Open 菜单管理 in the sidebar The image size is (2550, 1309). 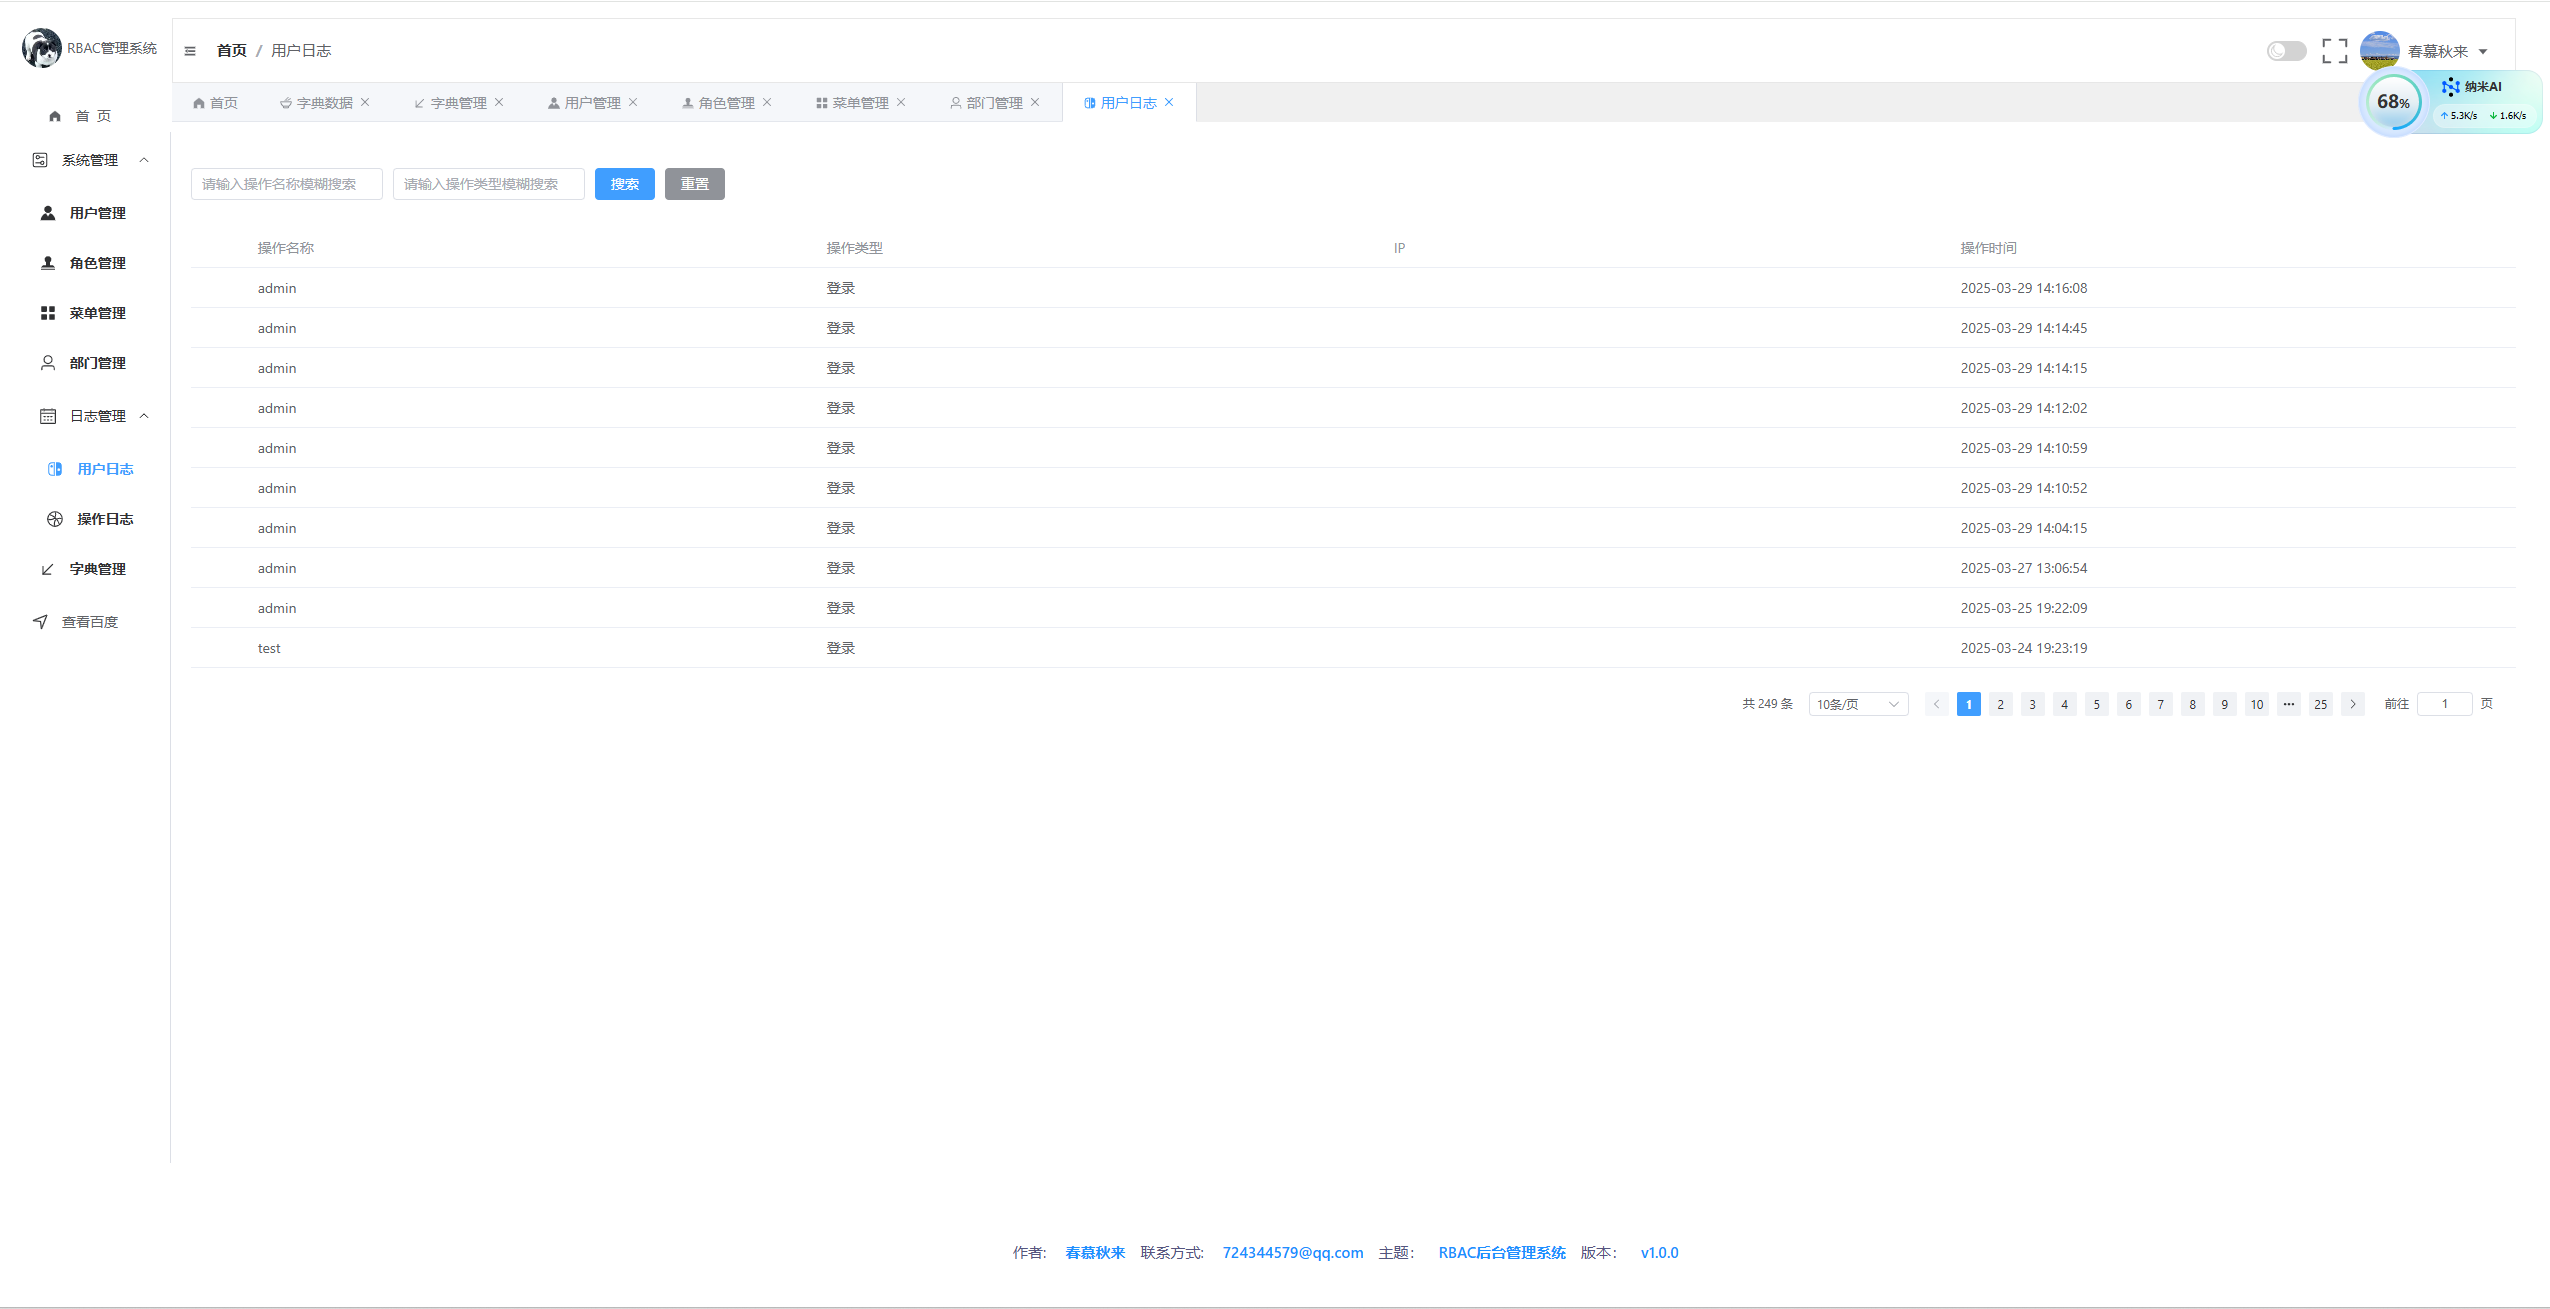97,313
